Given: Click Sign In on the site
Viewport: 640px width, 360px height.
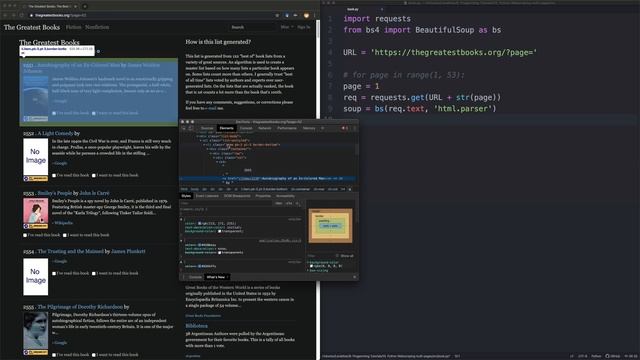Looking at the screenshot, I should [x=304, y=27].
